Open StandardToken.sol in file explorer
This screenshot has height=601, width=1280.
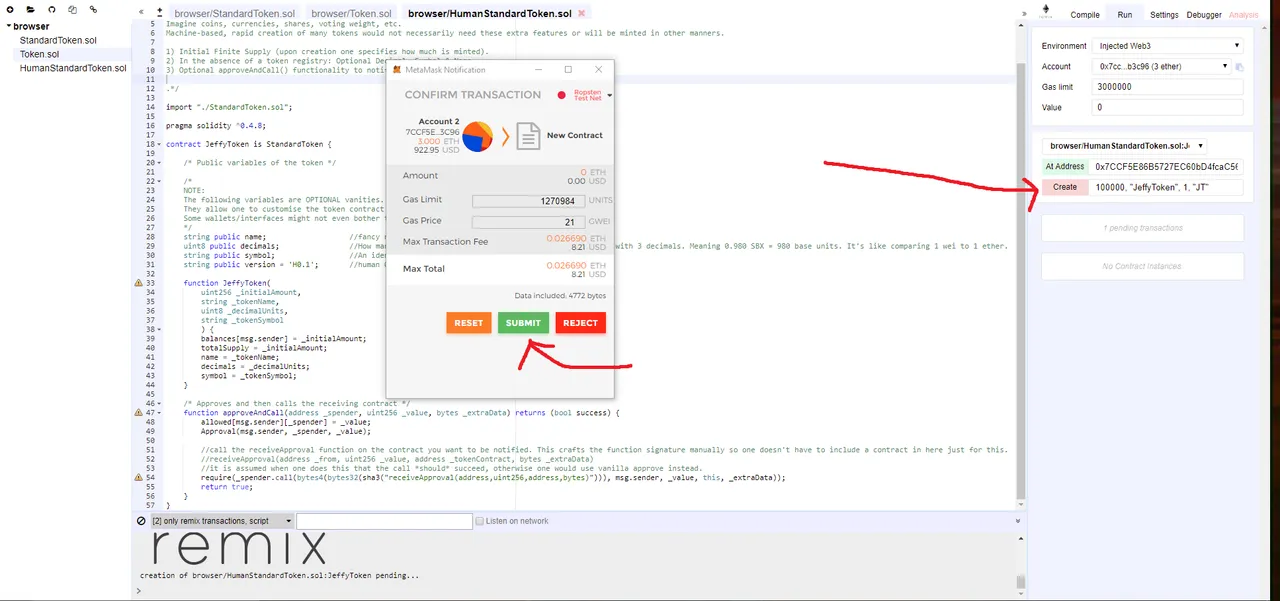point(58,40)
